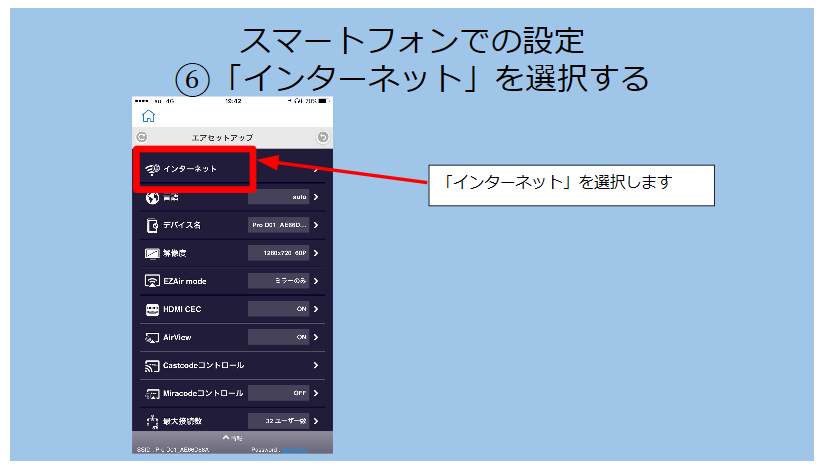Click the bottom info bar collapse arrow
This screenshot has width=825, height=469.
click(x=226, y=438)
